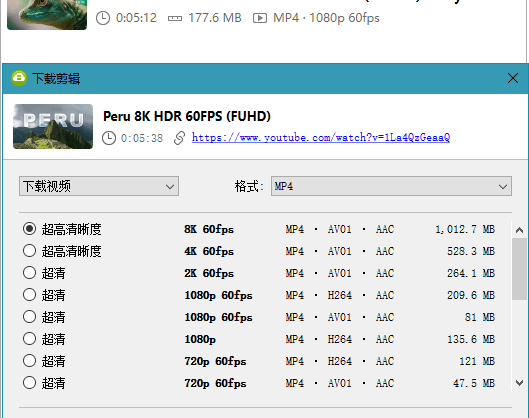
Task: Click the scroll up arrow of quality list
Action: coord(520,230)
